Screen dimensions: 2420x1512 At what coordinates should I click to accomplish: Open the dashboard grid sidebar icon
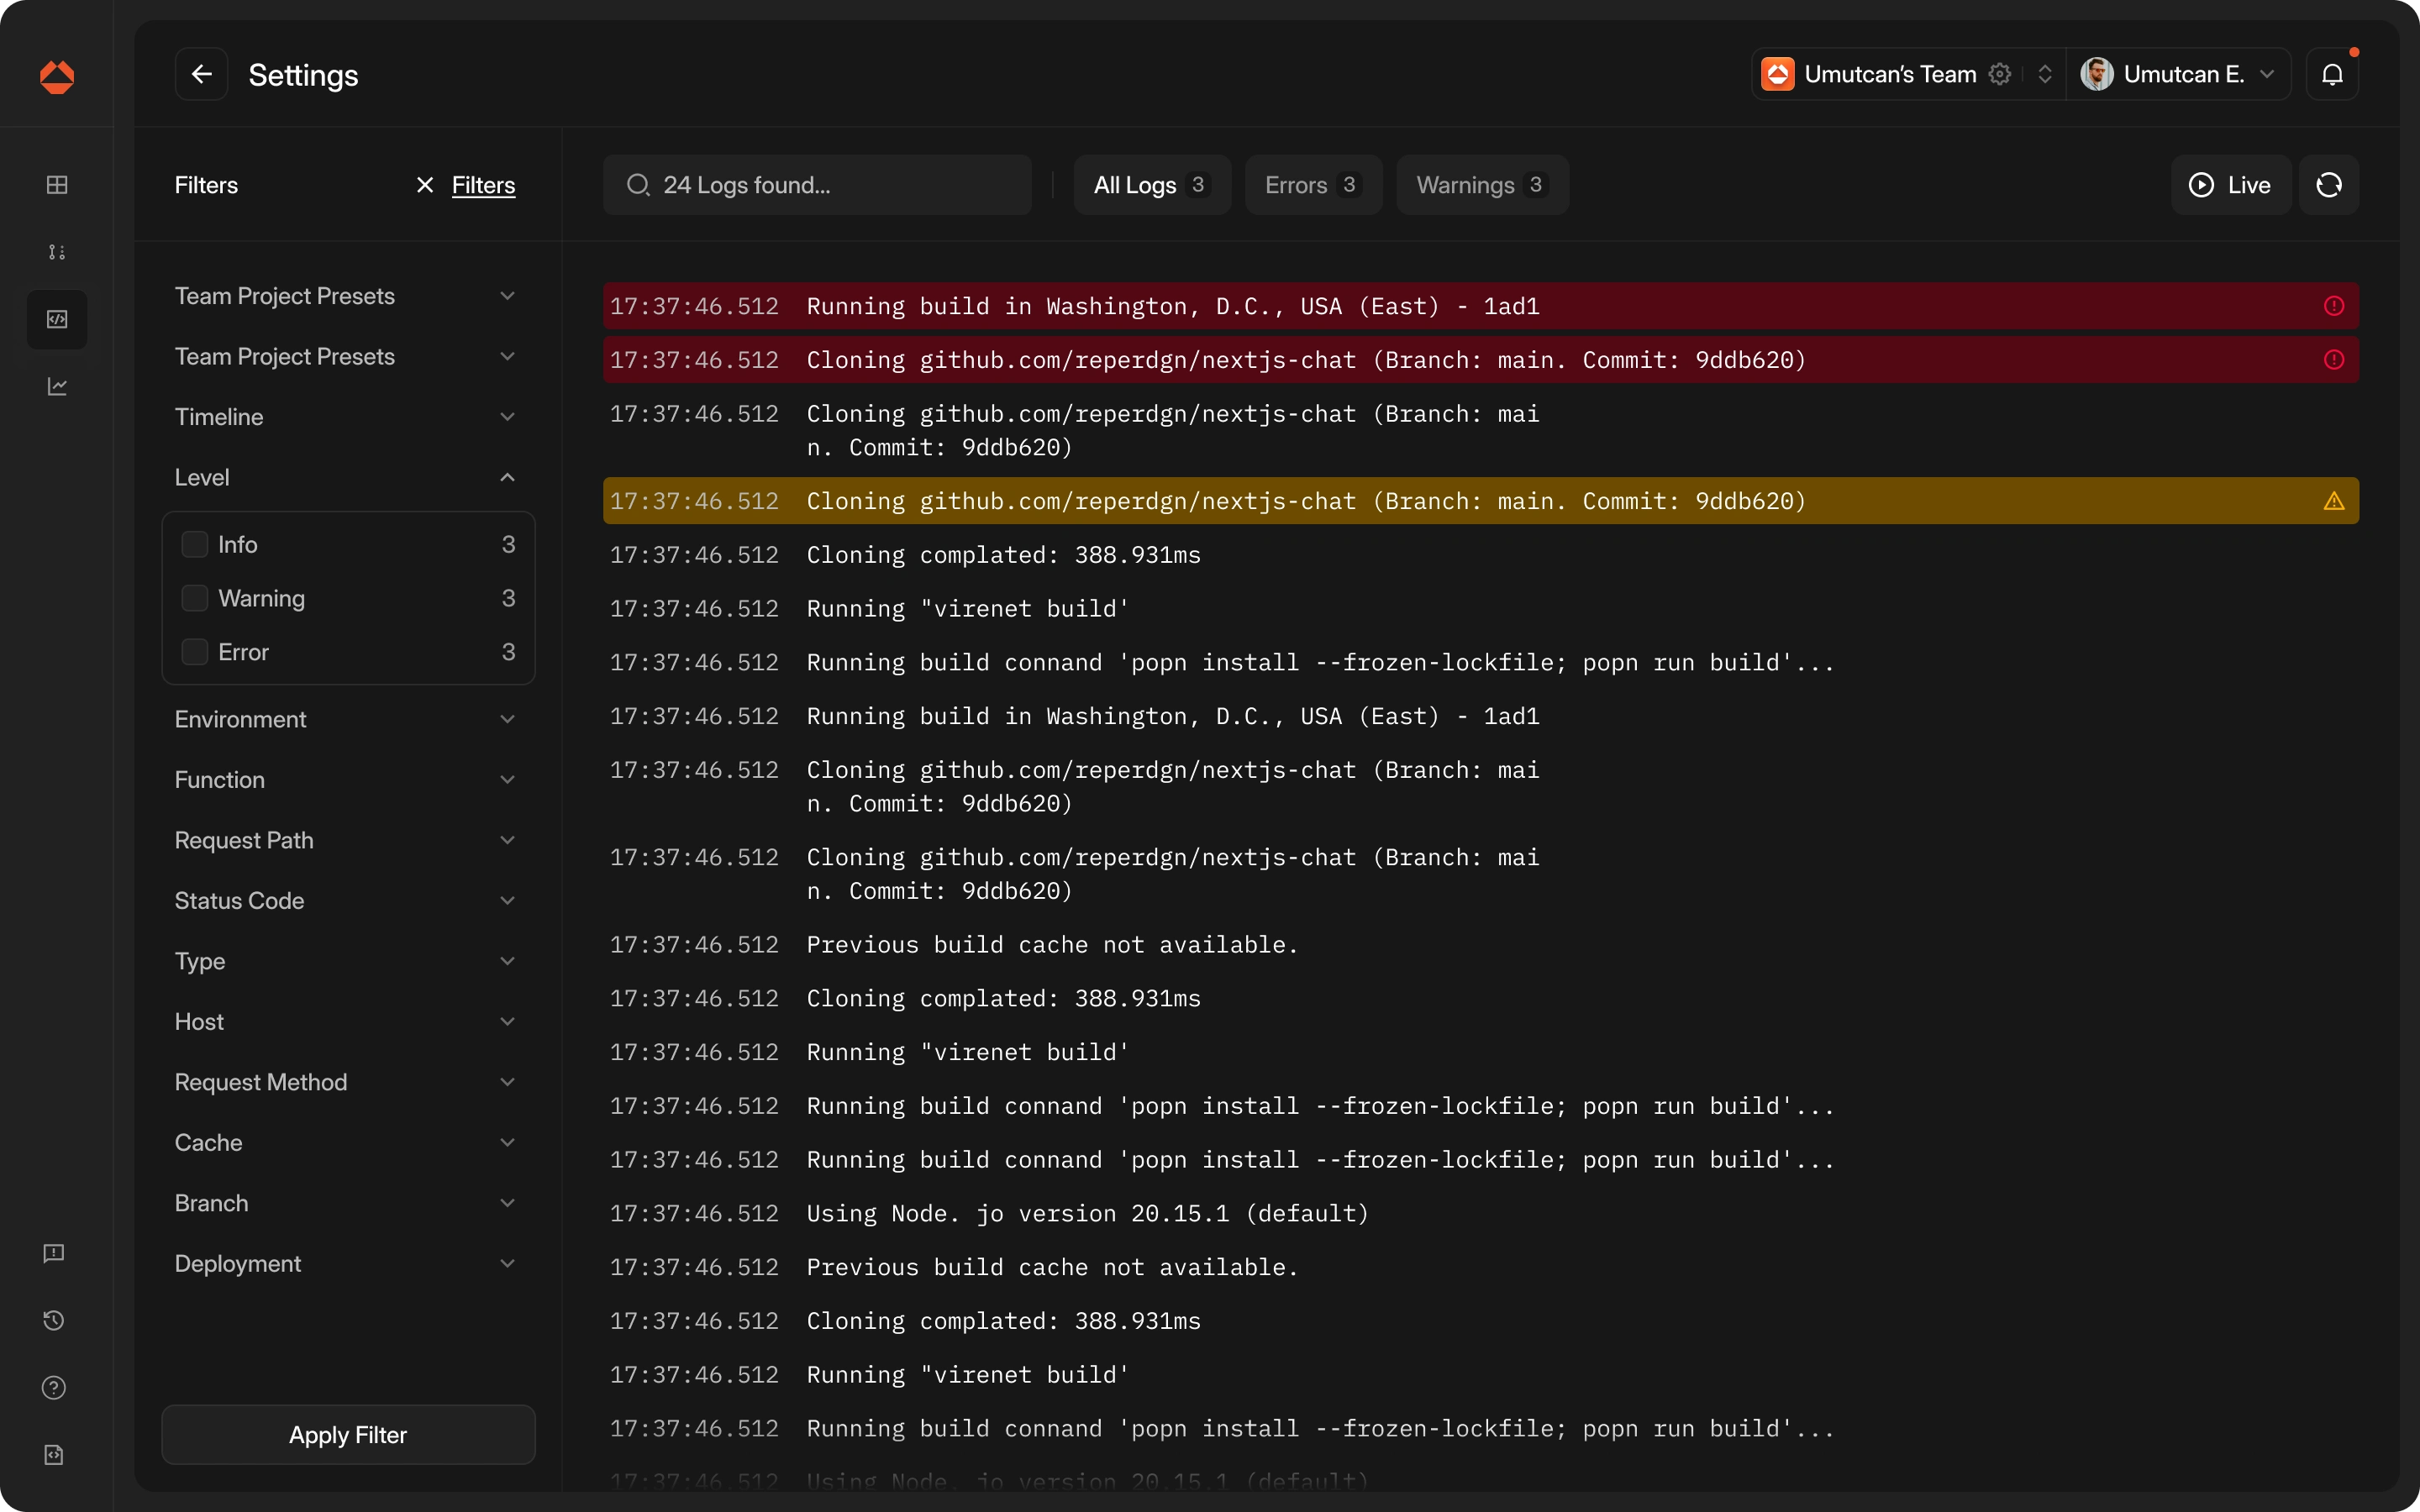coord(57,185)
